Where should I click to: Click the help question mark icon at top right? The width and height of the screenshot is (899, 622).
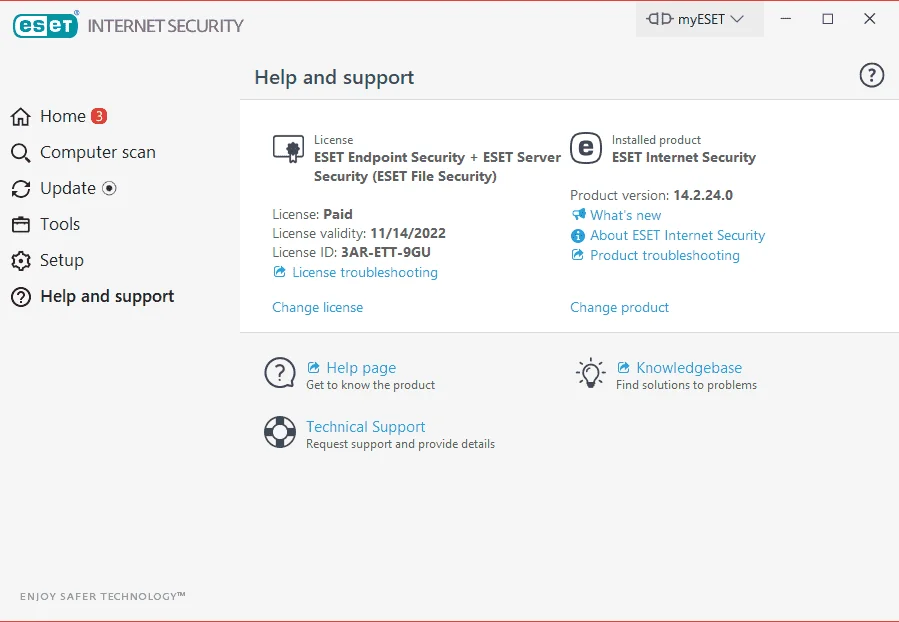pyautogui.click(x=871, y=75)
